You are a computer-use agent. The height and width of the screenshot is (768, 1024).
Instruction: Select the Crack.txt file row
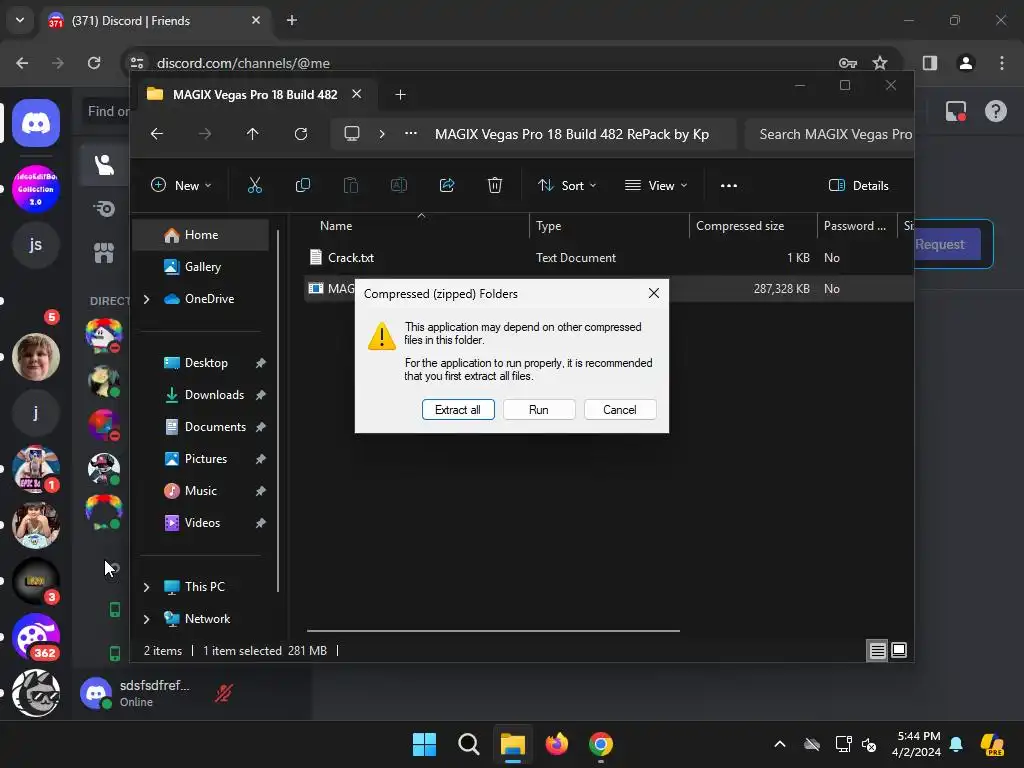607,257
